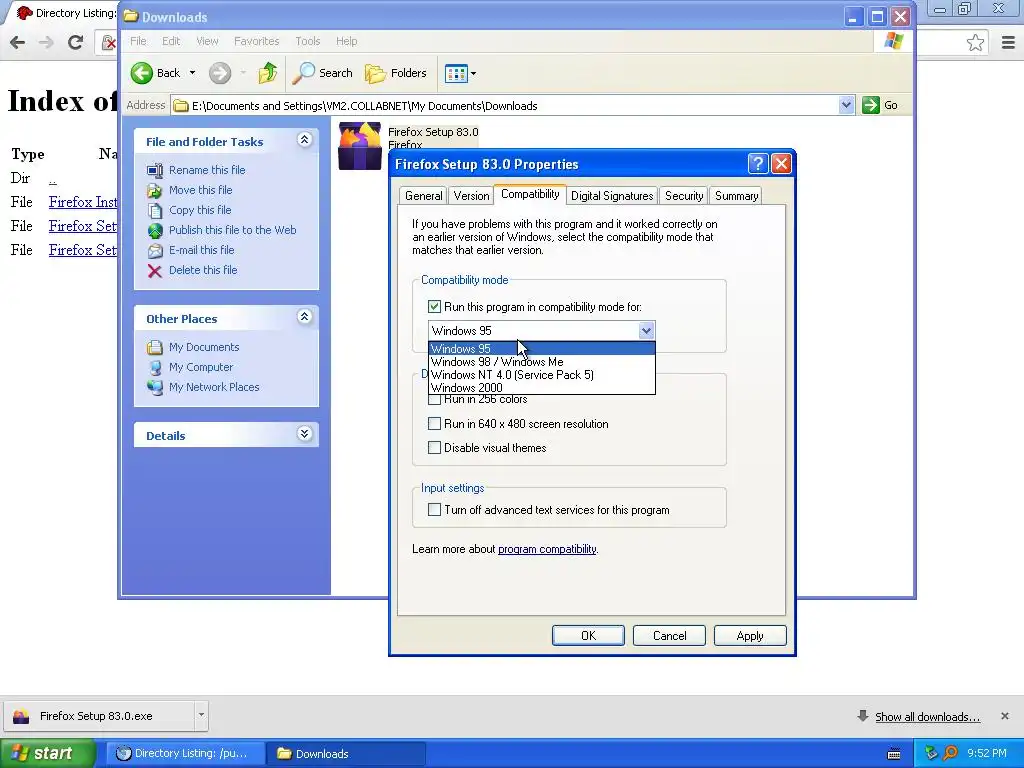Bookmark the page with Chrome star icon
This screenshot has height=768, width=1024.
click(x=975, y=42)
